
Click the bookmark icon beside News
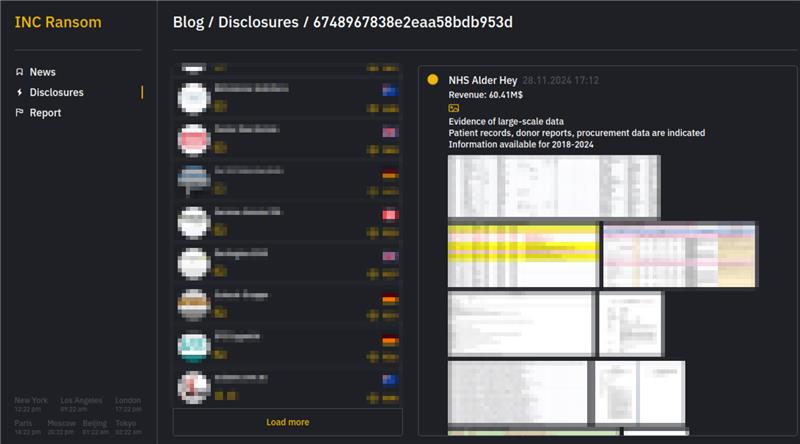coord(19,72)
